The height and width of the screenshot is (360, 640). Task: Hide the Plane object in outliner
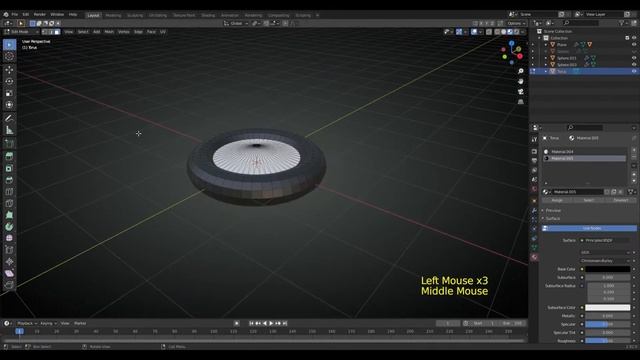634,44
